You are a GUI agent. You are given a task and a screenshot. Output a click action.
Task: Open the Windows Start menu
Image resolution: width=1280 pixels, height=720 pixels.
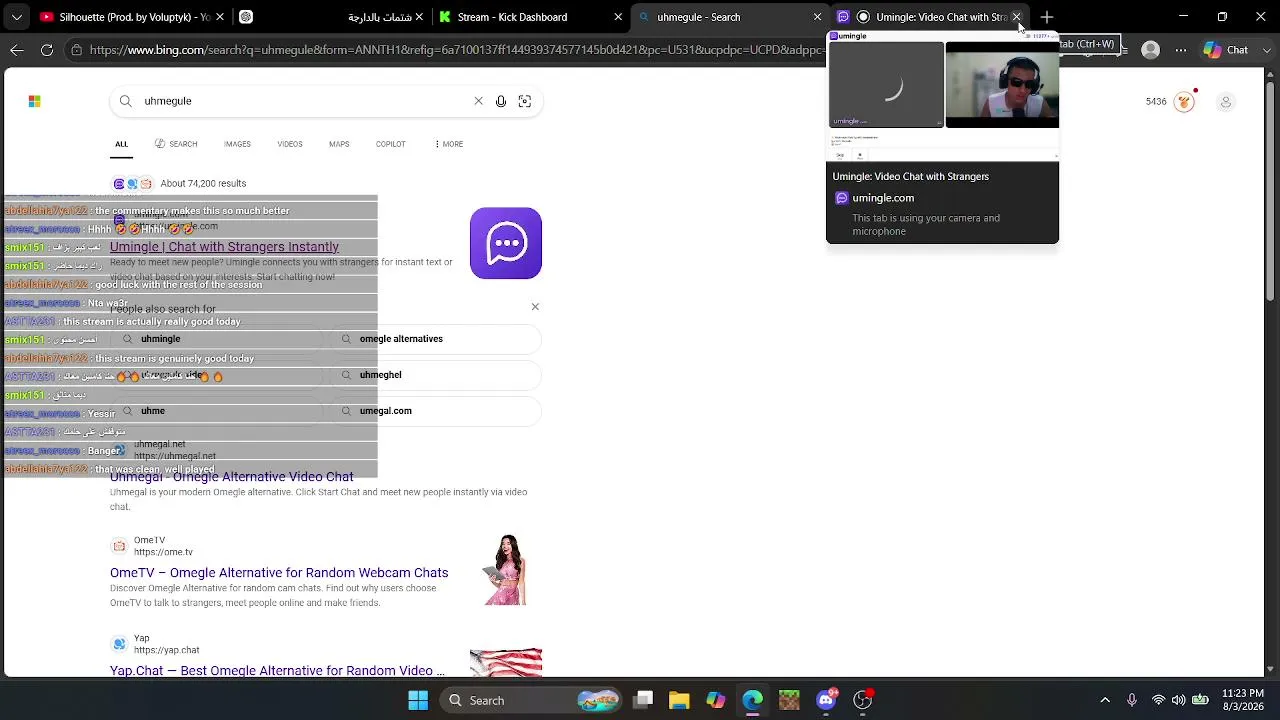pyautogui.click(x=418, y=700)
